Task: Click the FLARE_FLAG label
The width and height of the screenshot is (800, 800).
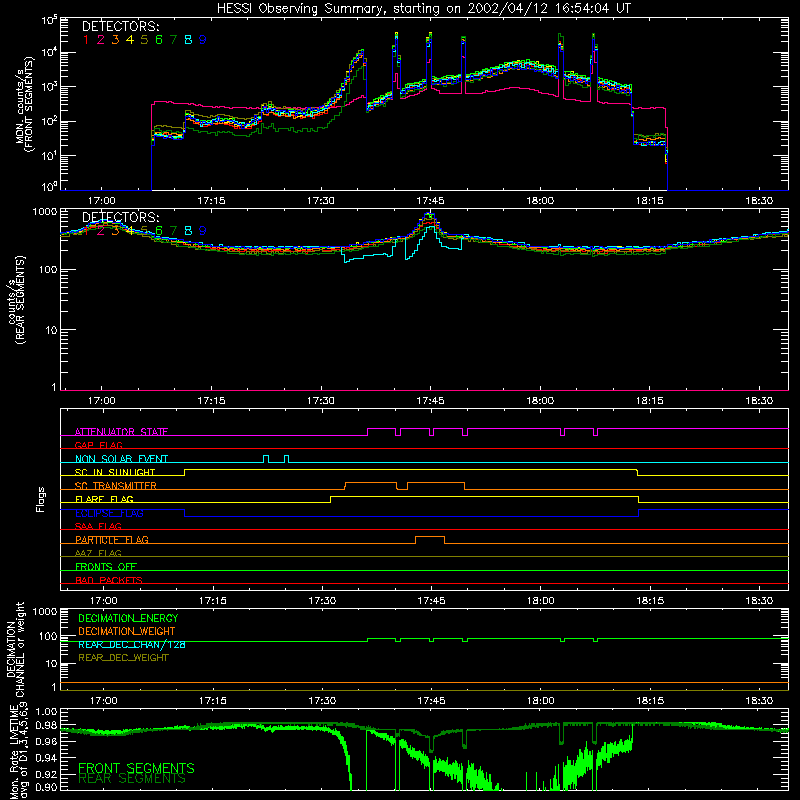Action: pos(104,499)
